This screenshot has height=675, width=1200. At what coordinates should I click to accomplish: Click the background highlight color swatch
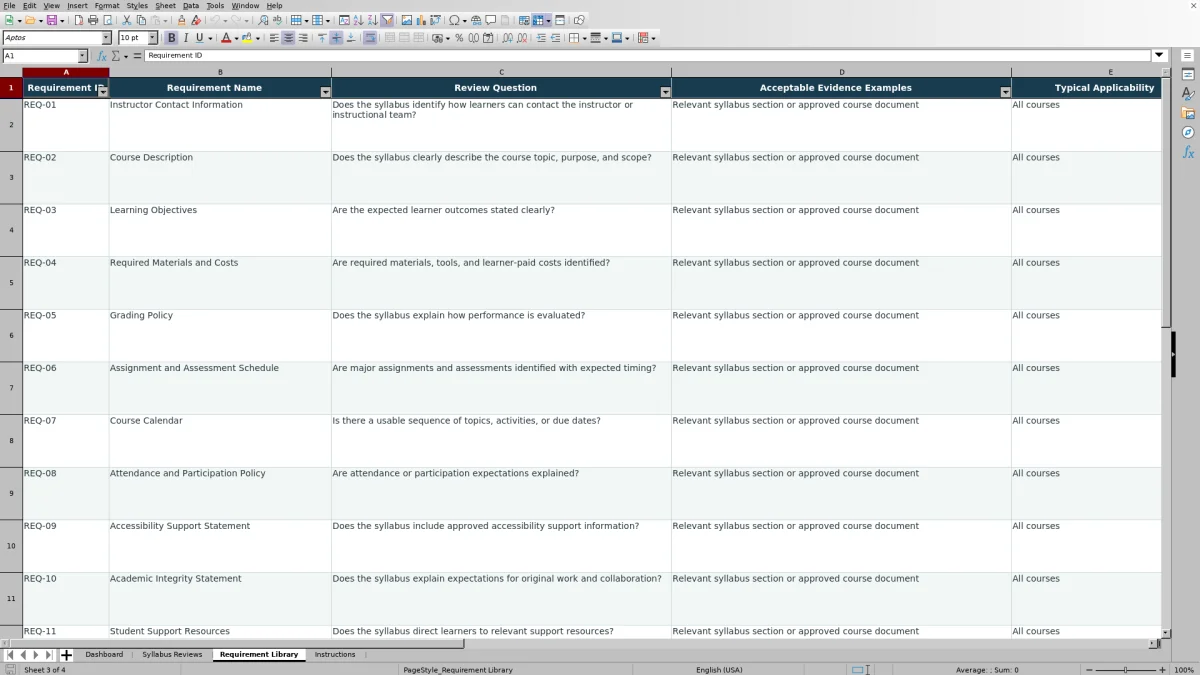pos(245,38)
